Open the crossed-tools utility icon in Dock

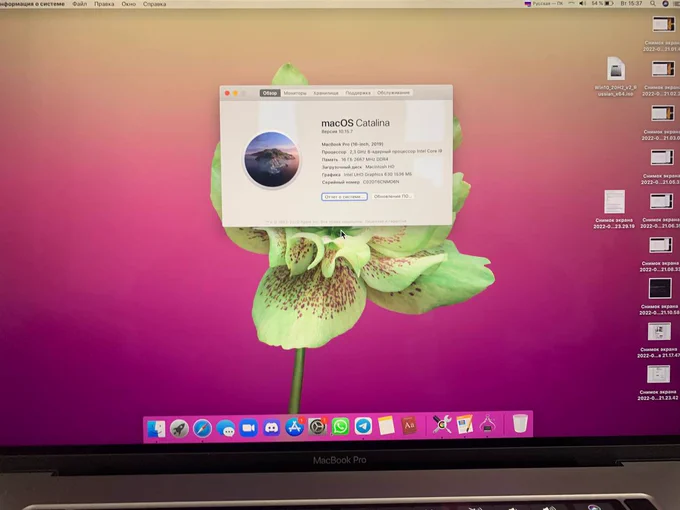(x=442, y=425)
